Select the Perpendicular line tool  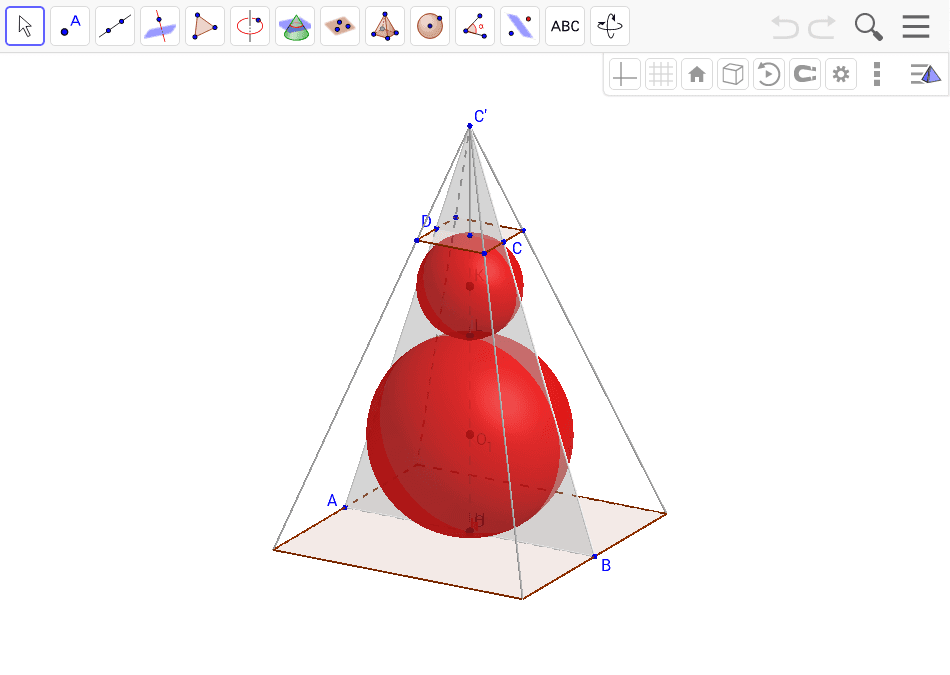click(160, 26)
